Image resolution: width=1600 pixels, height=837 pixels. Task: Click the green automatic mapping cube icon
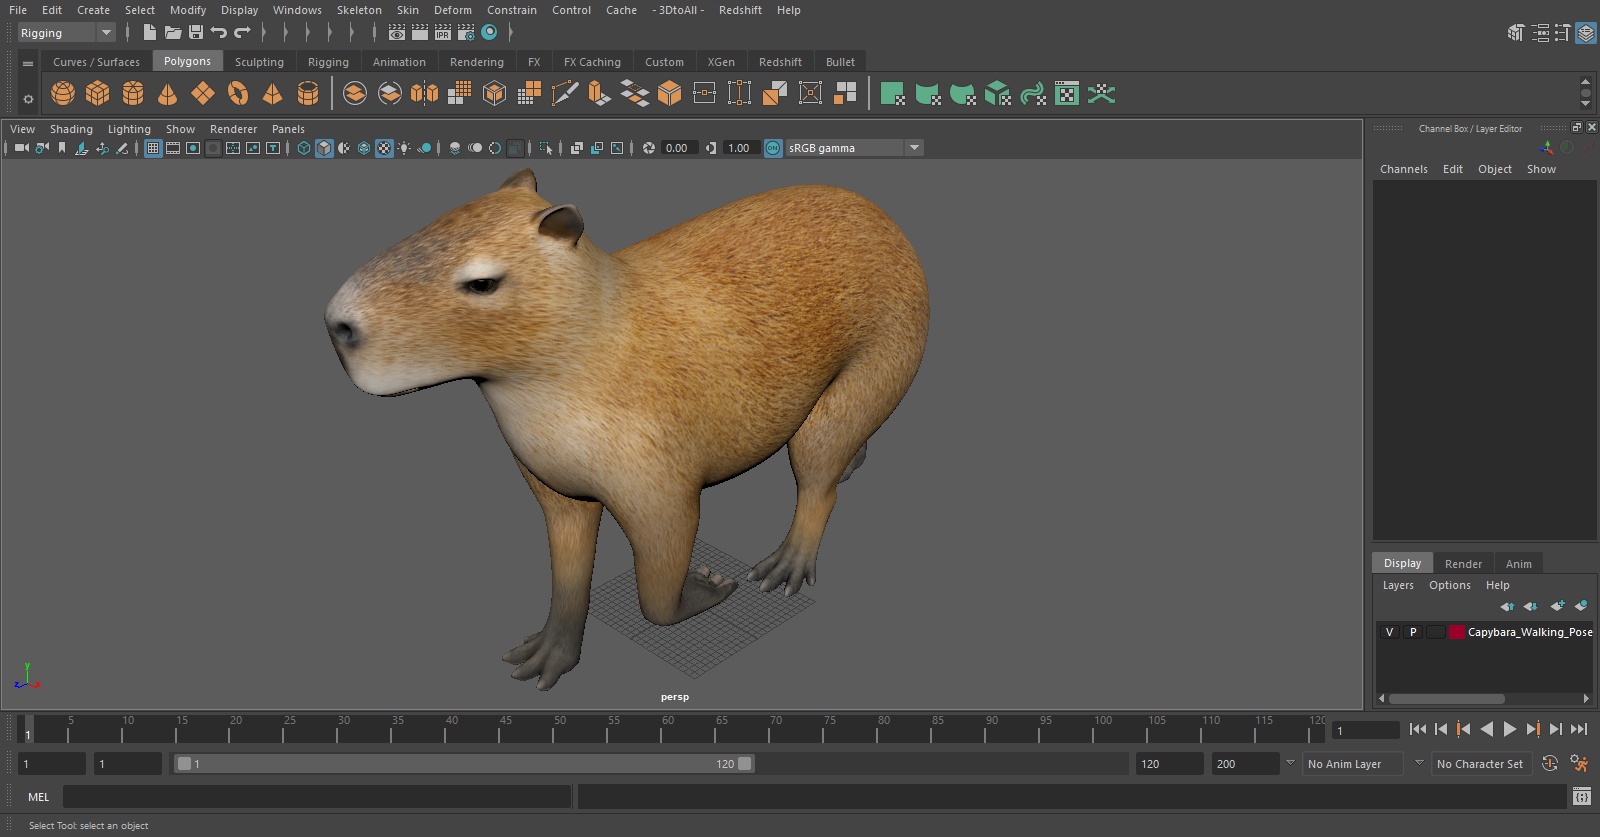click(x=998, y=94)
